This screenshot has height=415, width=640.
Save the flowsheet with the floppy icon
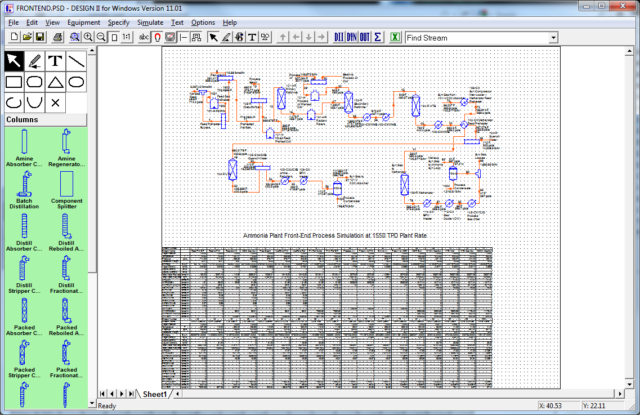(40, 37)
